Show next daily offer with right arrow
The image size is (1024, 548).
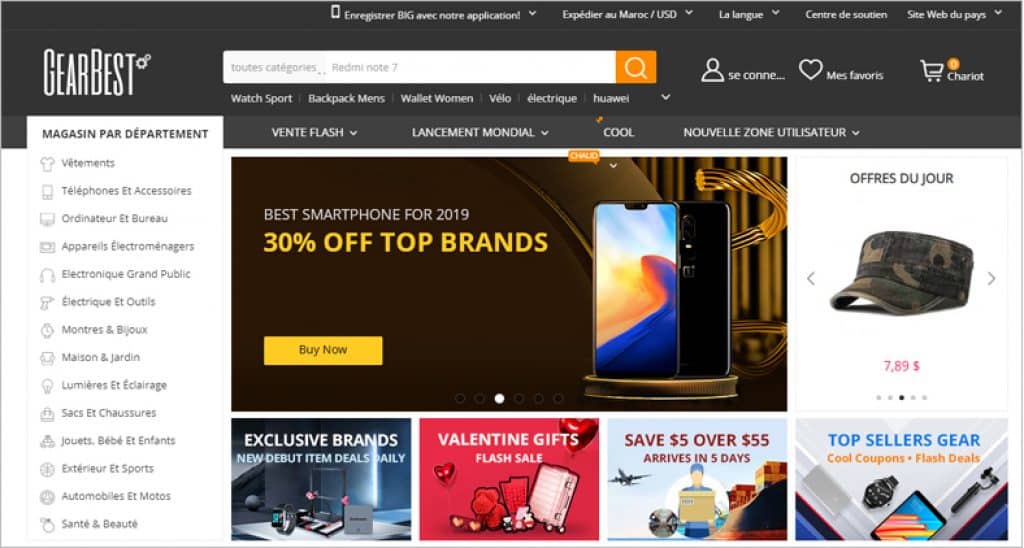[991, 279]
